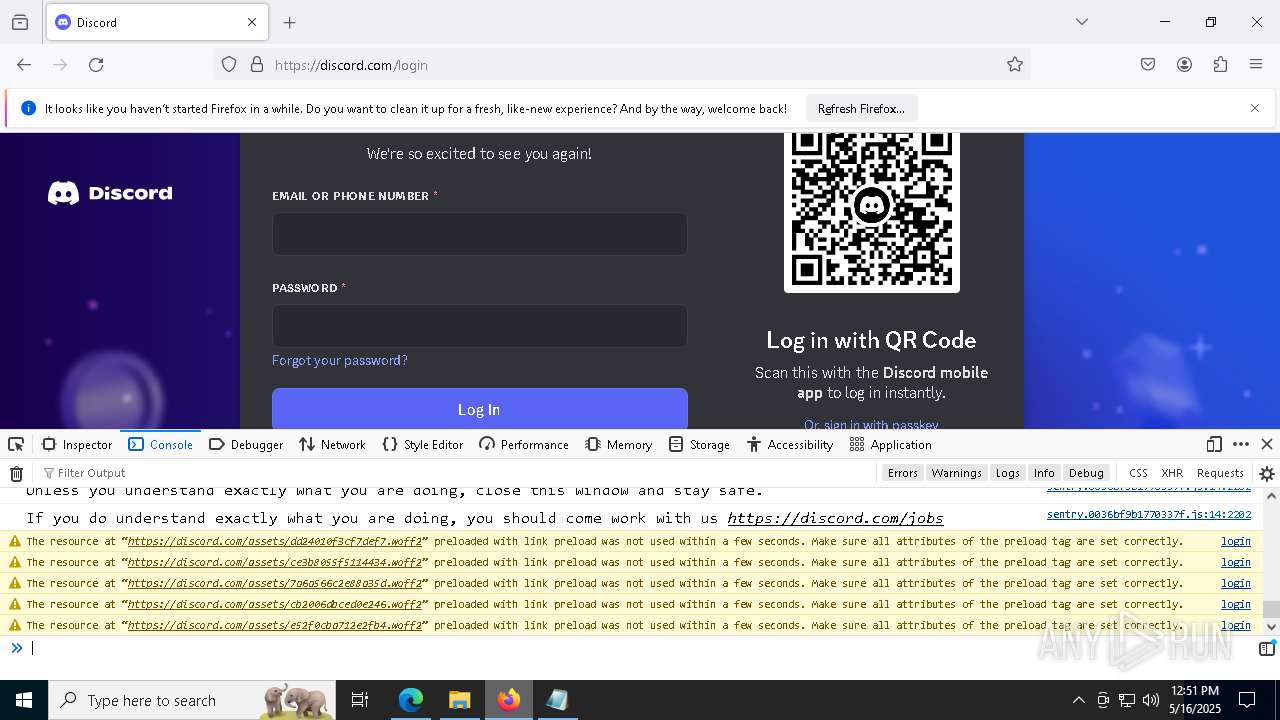Click the site security padlock icon
Viewport: 1280px width, 720px height.
click(257, 65)
